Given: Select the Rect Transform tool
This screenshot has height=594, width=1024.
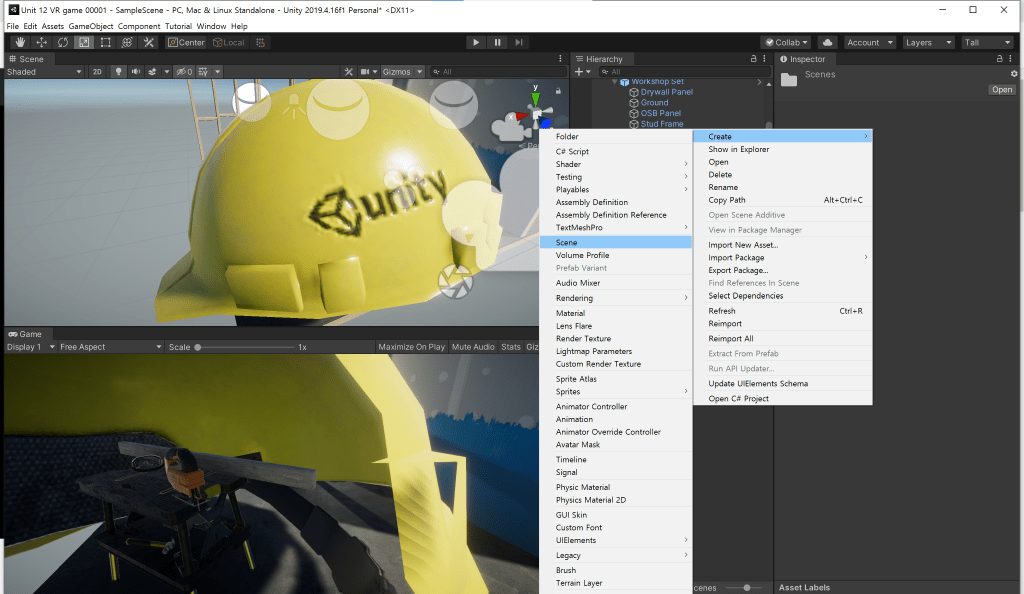Looking at the screenshot, I should point(105,42).
